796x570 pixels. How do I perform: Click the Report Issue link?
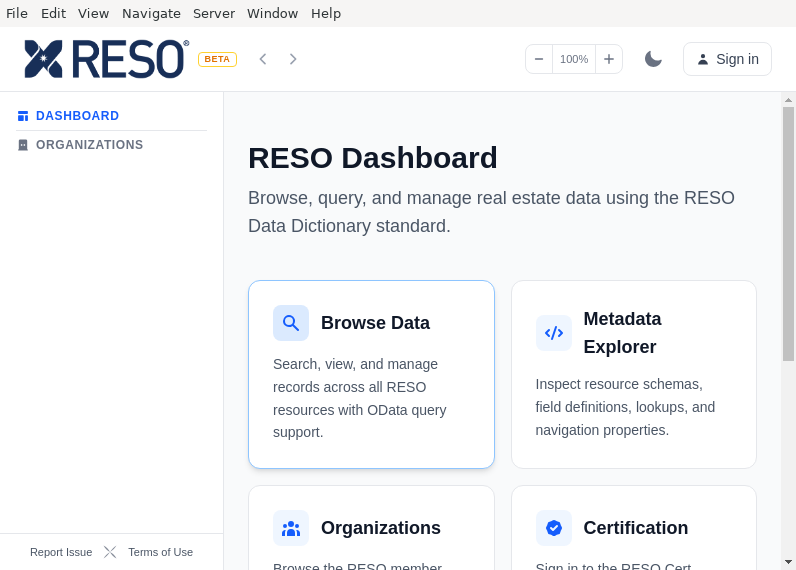click(61, 552)
